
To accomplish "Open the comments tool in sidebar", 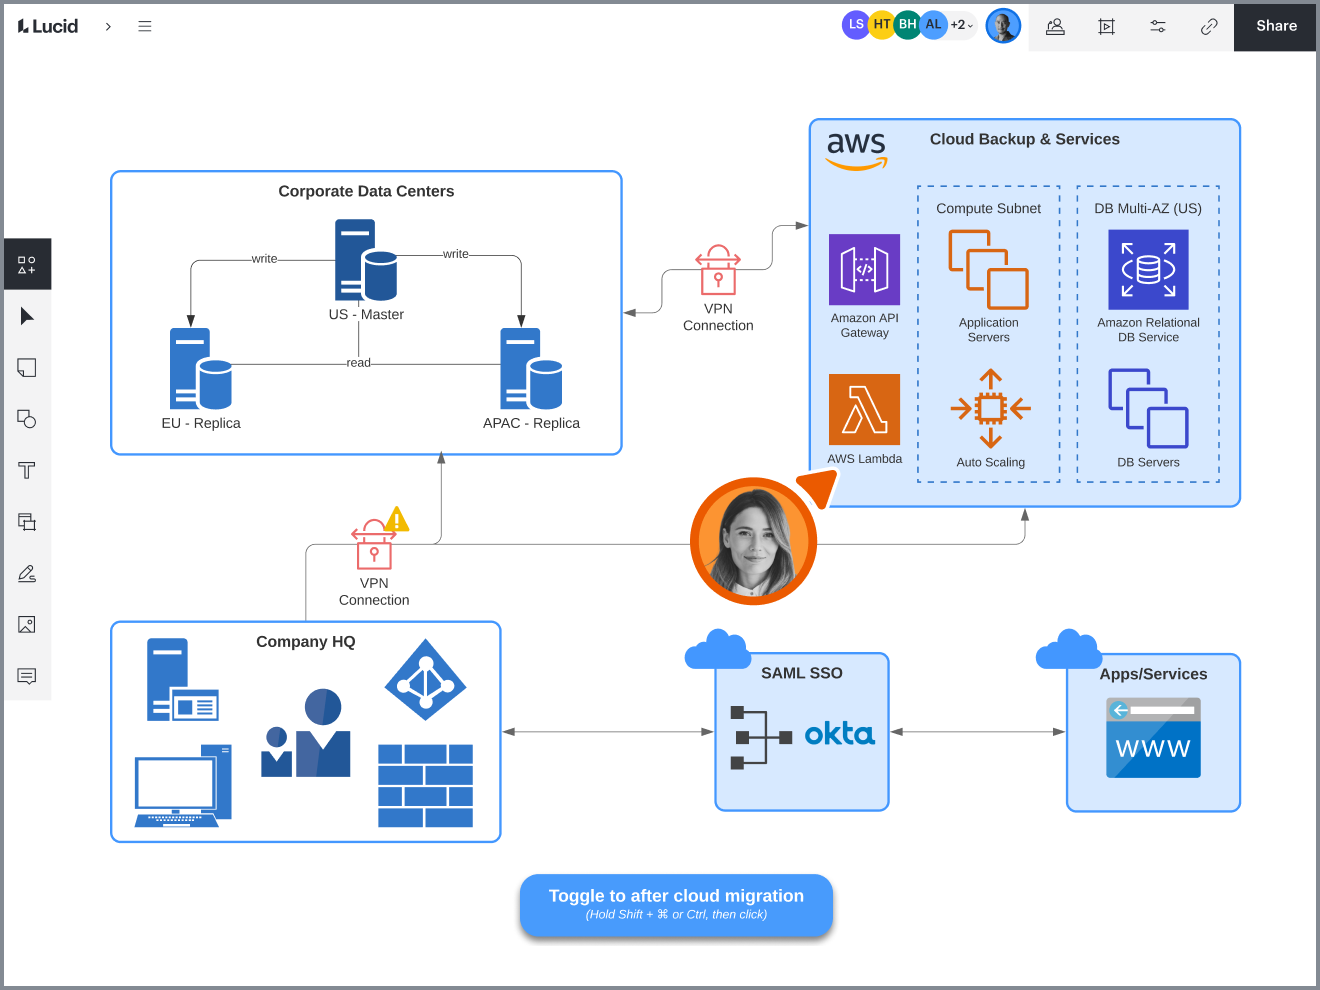I will click(x=27, y=676).
